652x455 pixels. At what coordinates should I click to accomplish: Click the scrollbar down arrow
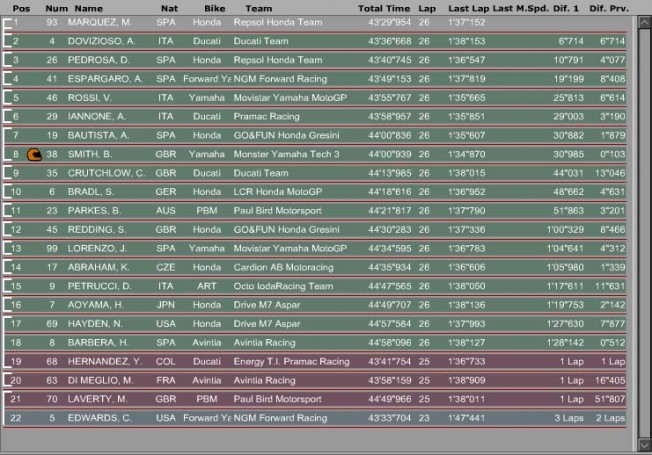645,445
